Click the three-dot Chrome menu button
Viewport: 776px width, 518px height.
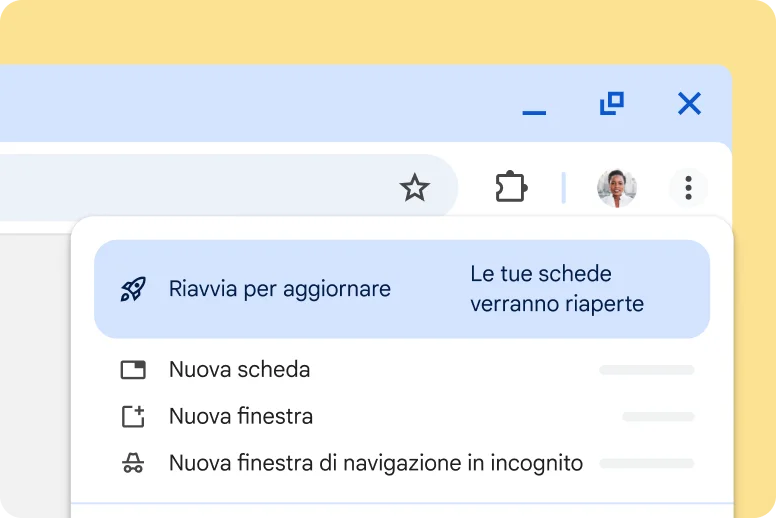[688, 187]
